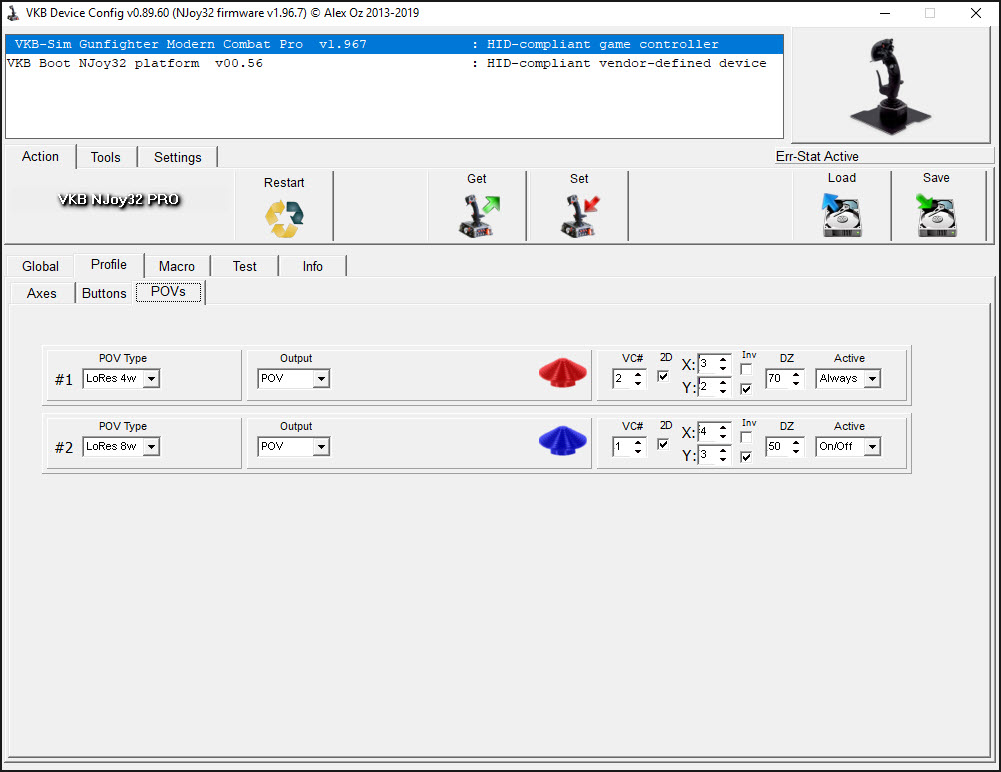Viewport: 1001px width, 772px height.
Task: Open the Profile tab
Action: pyautogui.click(x=109, y=264)
